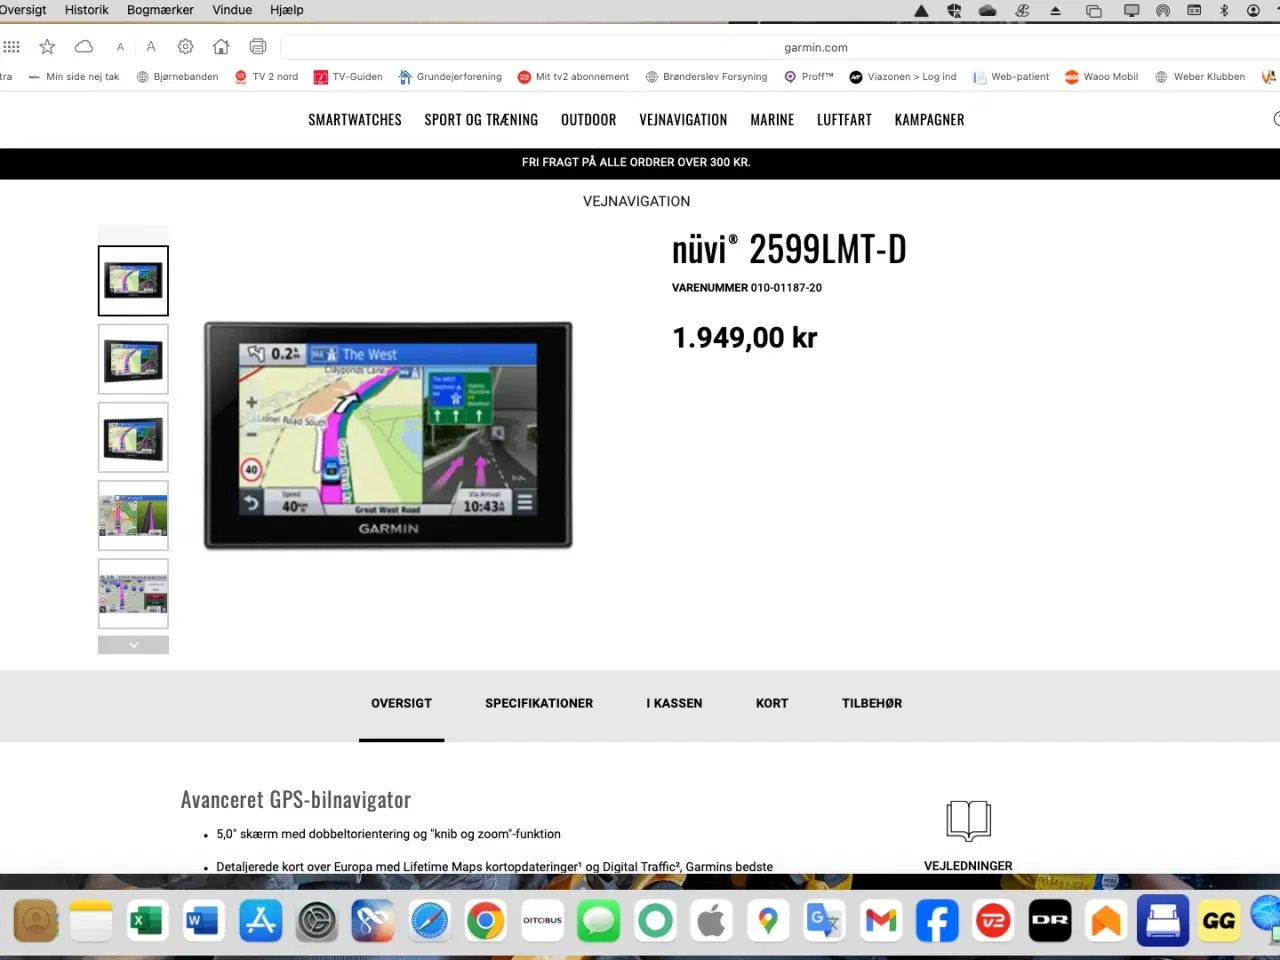Open Gmail from the Dock
Image resolution: width=1280 pixels, height=960 pixels.
[881, 920]
